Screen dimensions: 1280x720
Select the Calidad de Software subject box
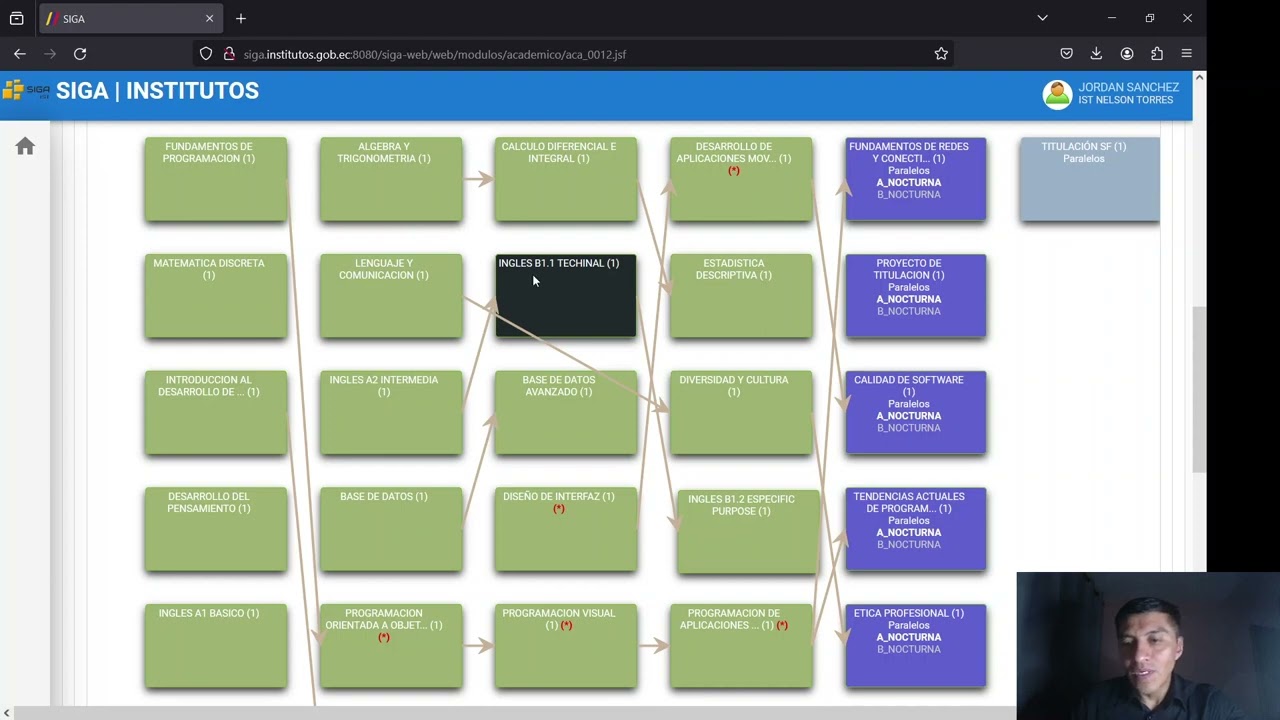coord(916,413)
